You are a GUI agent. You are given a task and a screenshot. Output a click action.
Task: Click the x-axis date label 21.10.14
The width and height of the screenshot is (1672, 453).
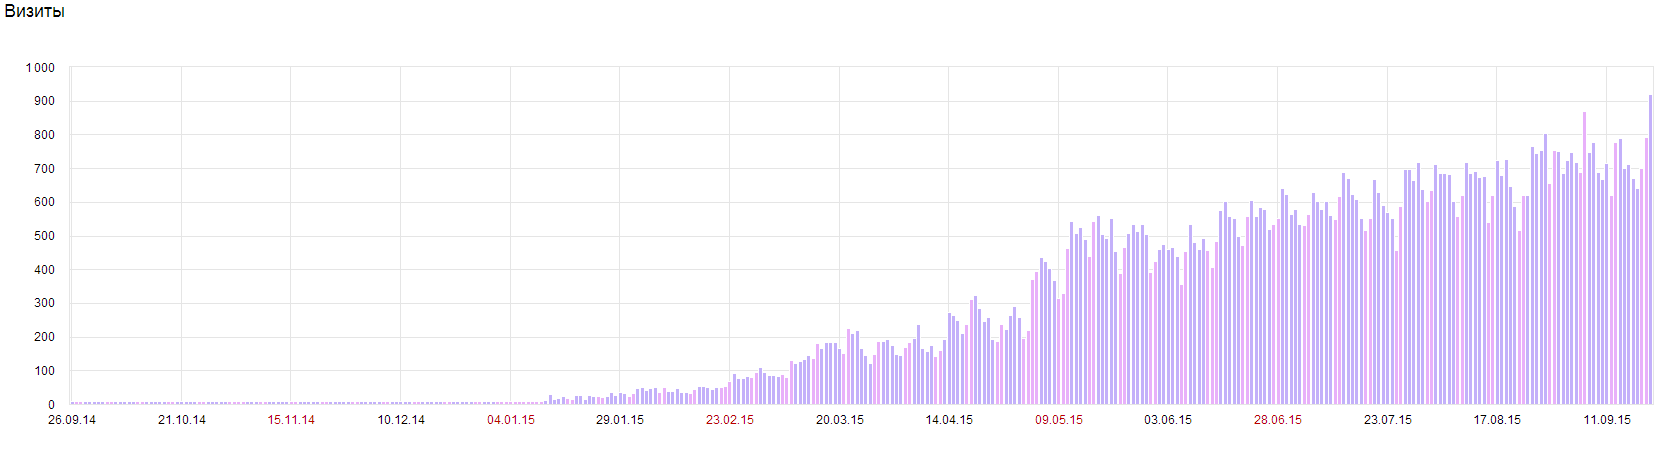(182, 420)
